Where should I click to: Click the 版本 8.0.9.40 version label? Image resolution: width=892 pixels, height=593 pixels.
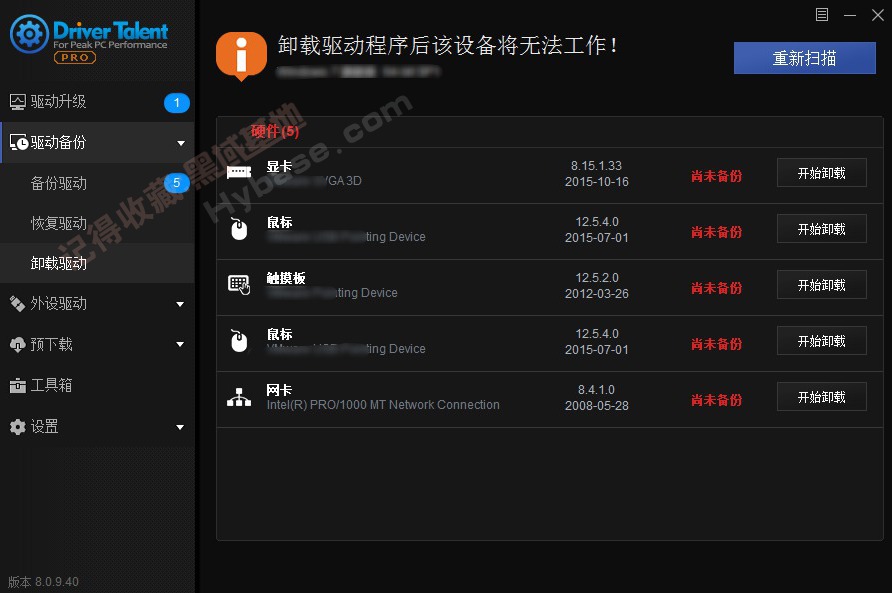pyautogui.click(x=43, y=582)
